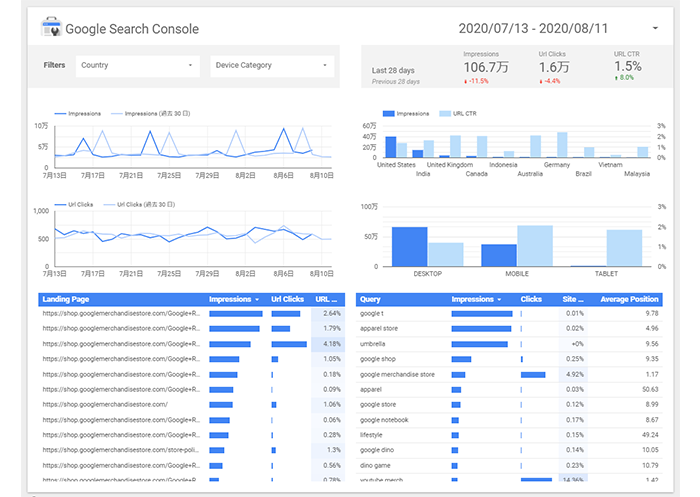Image resolution: width=700 pixels, height=497 pixels.
Task: Open the date range dropdown arrow
Action: pyautogui.click(x=655, y=28)
